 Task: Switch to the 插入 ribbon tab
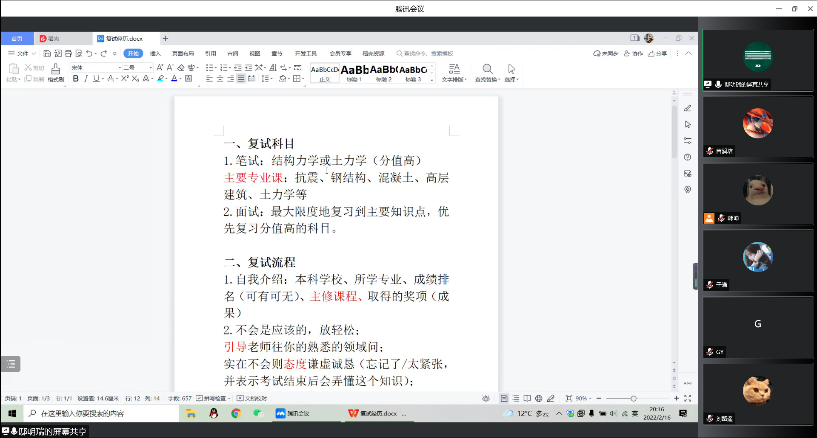coord(155,53)
